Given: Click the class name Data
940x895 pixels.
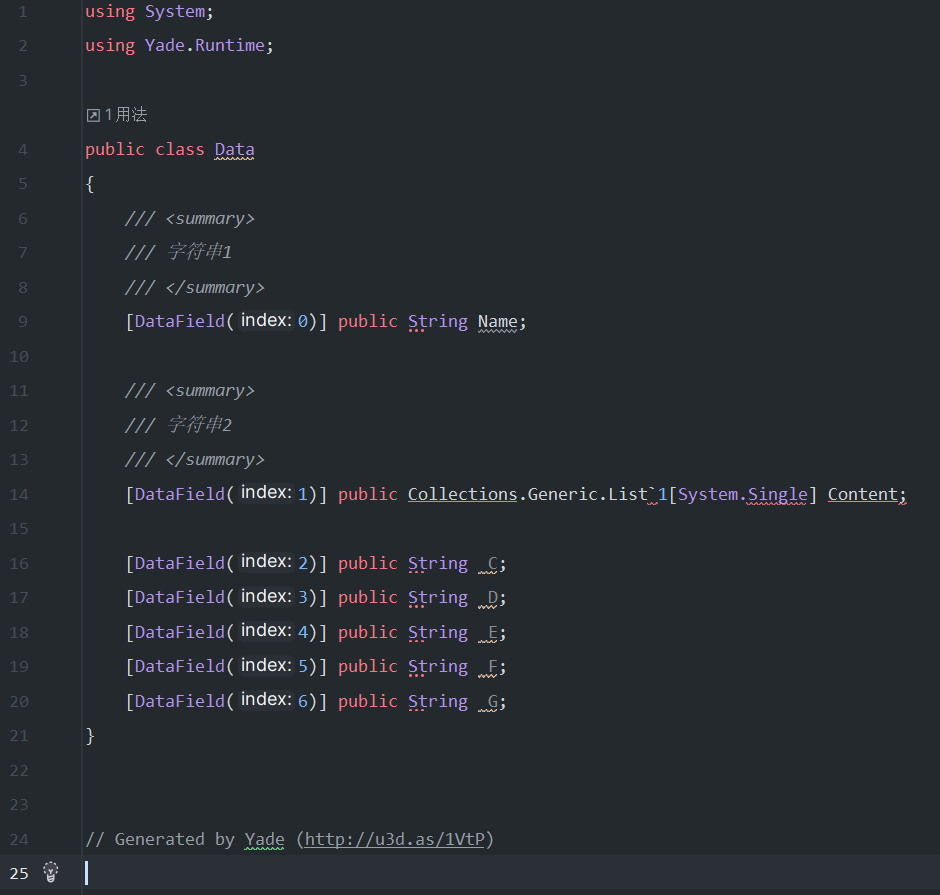Looking at the screenshot, I should pos(234,149).
